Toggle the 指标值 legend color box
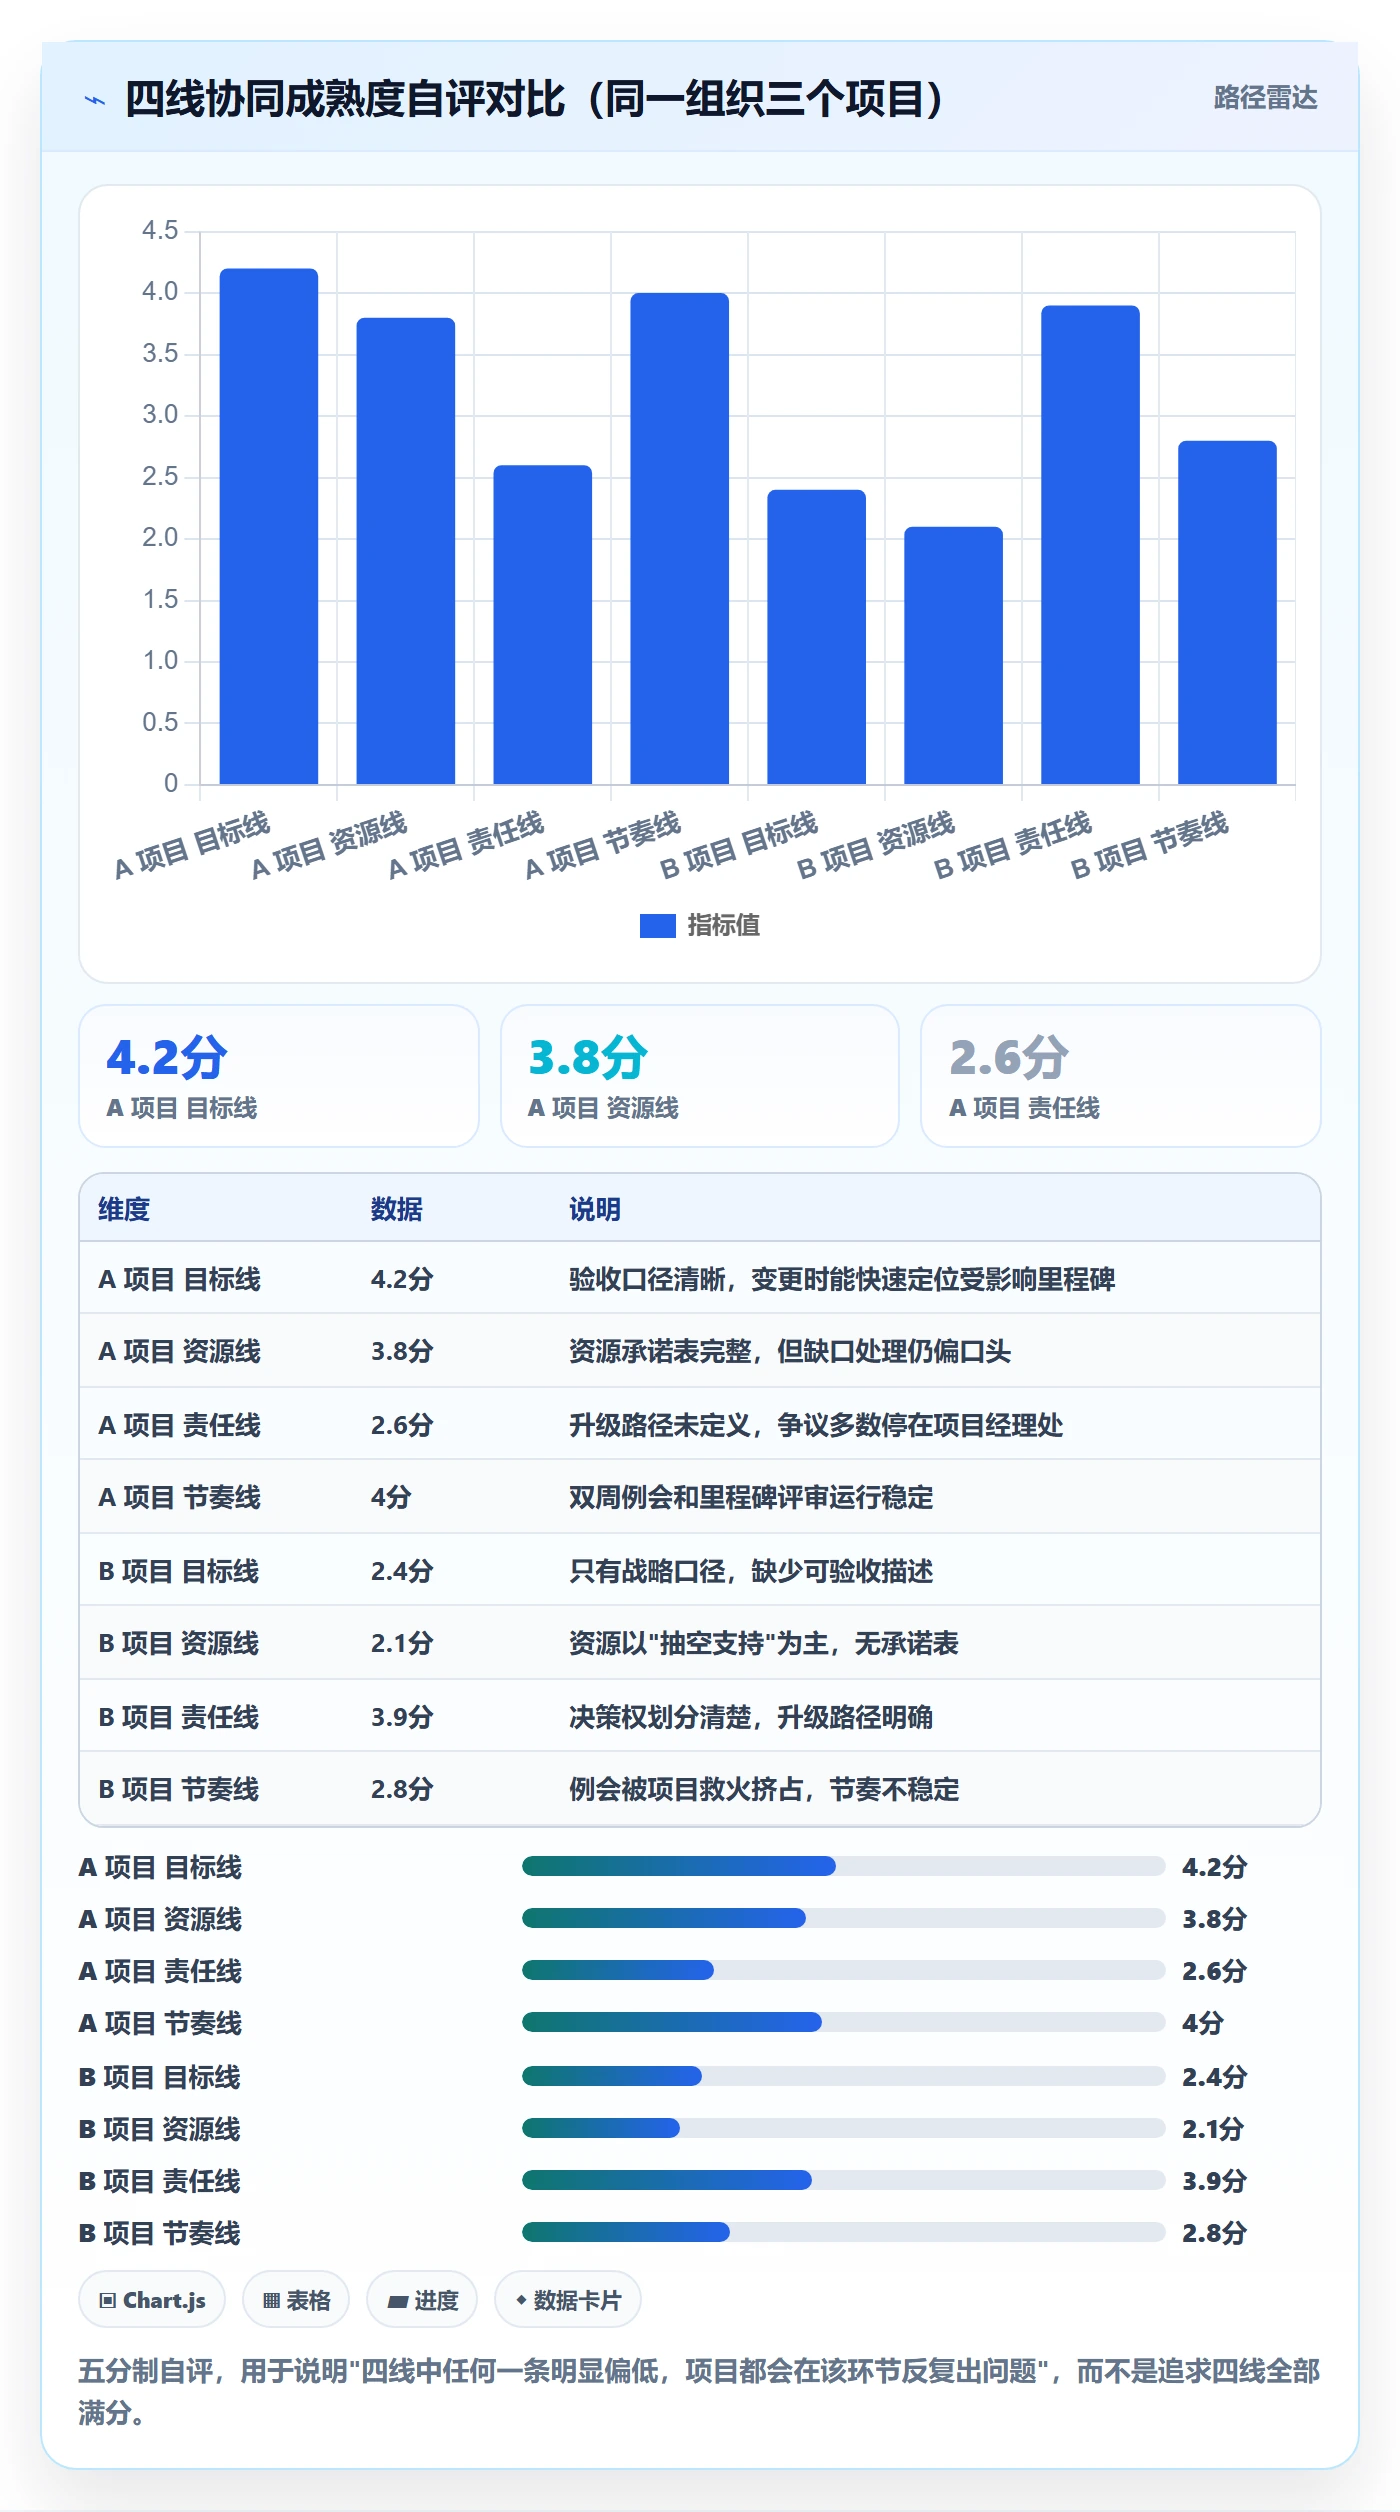1400x2512 pixels. [x=657, y=926]
